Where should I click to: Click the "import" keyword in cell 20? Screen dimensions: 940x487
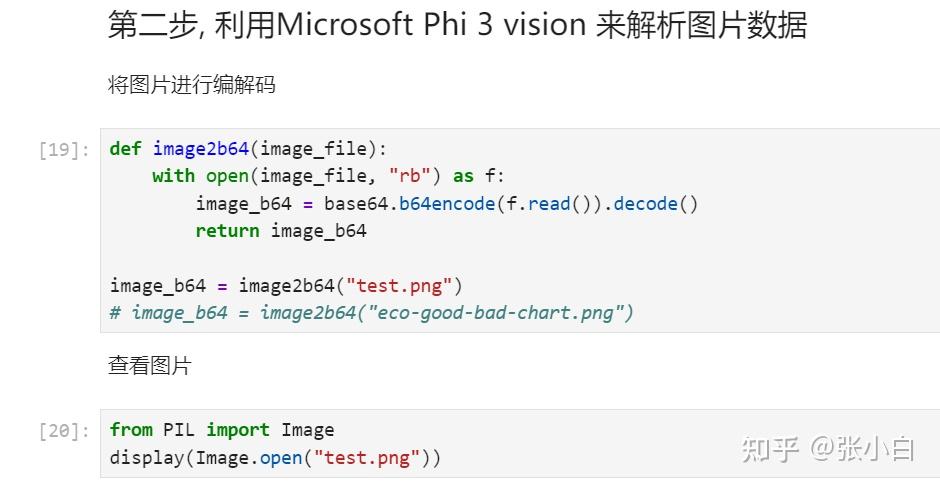click(238, 430)
